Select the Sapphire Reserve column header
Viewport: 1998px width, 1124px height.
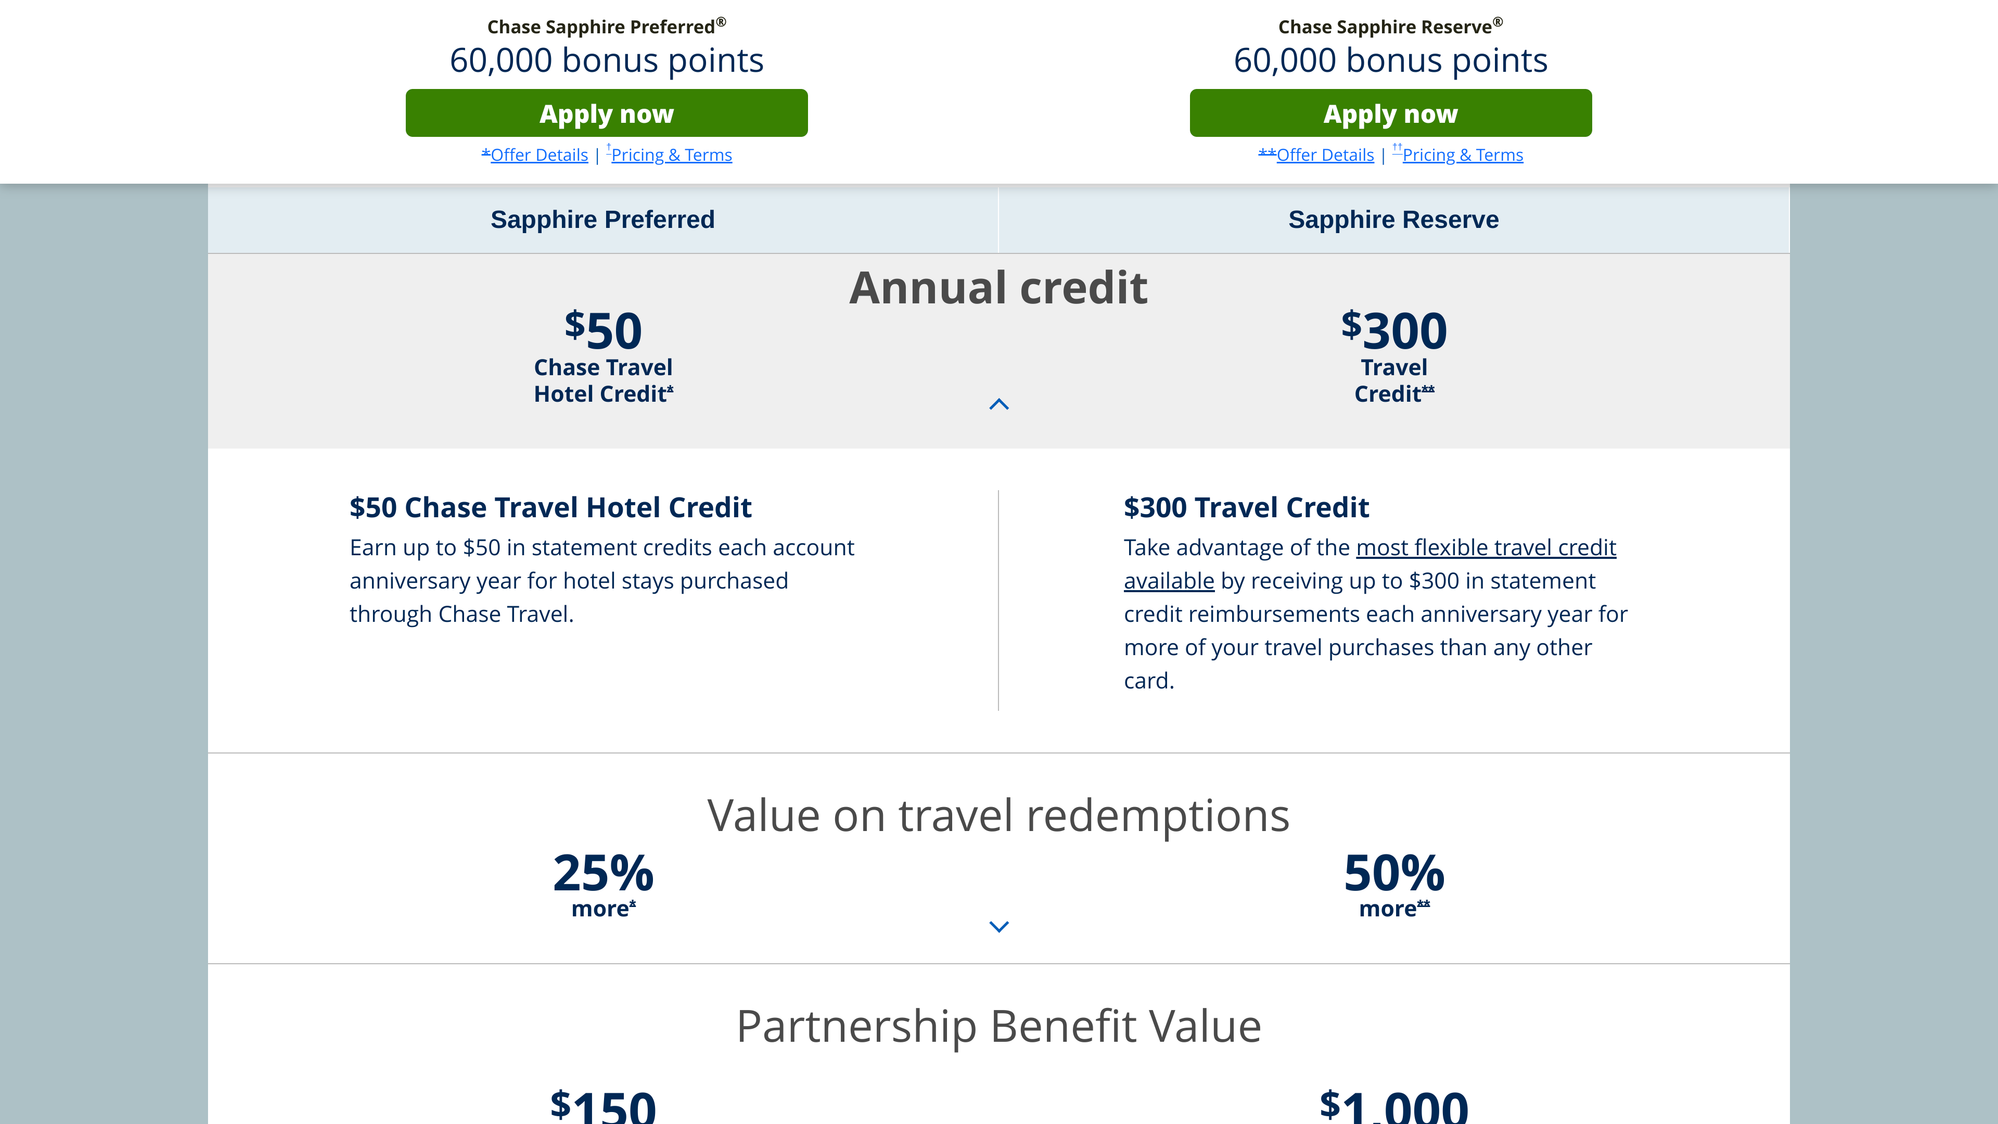pos(1393,220)
